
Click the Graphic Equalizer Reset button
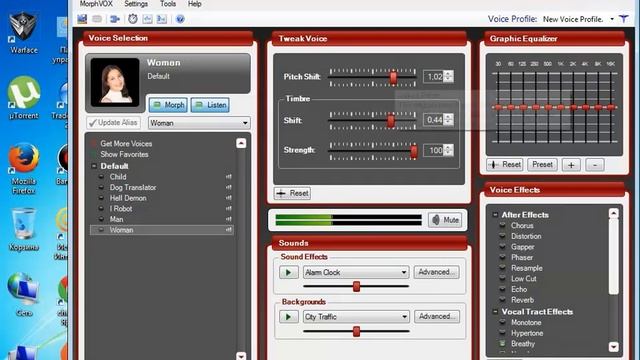[504, 164]
